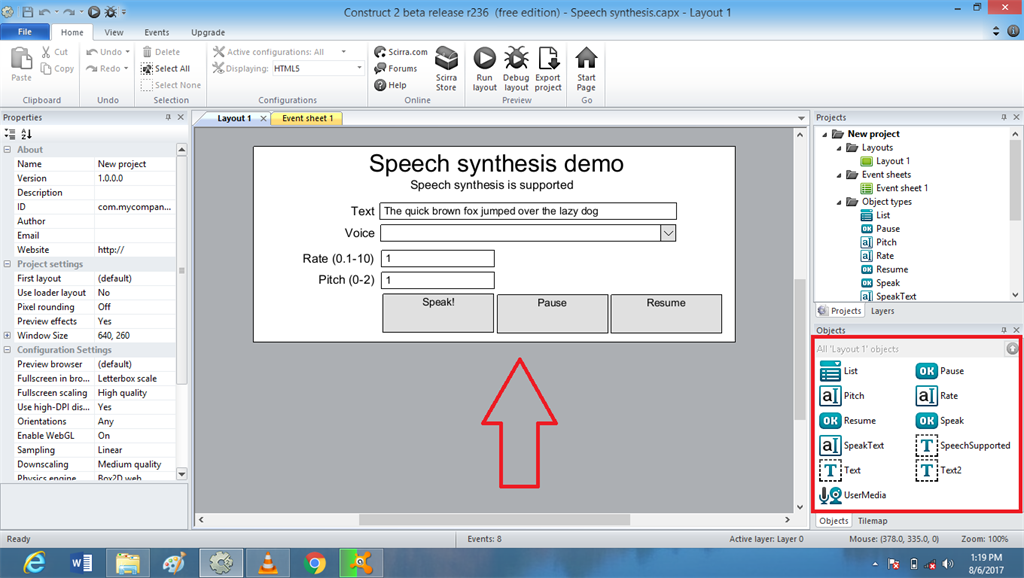Switch to the Event sheet 1 tab

(307, 117)
